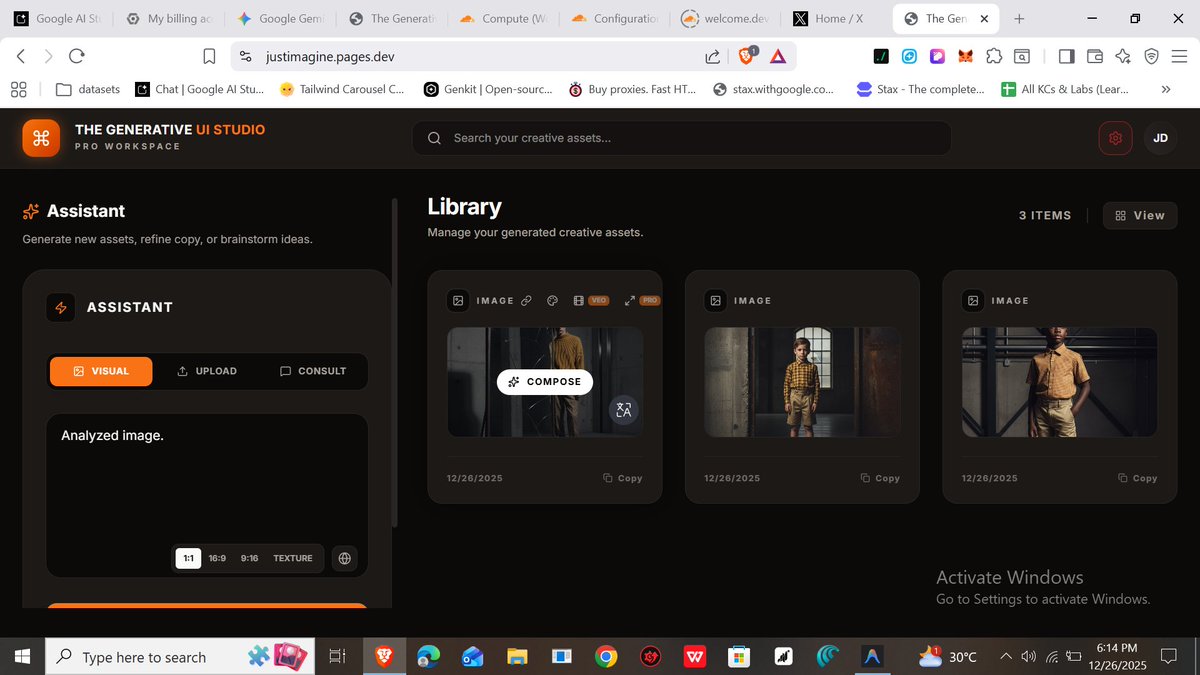Image resolution: width=1200 pixels, height=675 pixels.
Task: Click the image type icon on first card
Action: coord(458,300)
